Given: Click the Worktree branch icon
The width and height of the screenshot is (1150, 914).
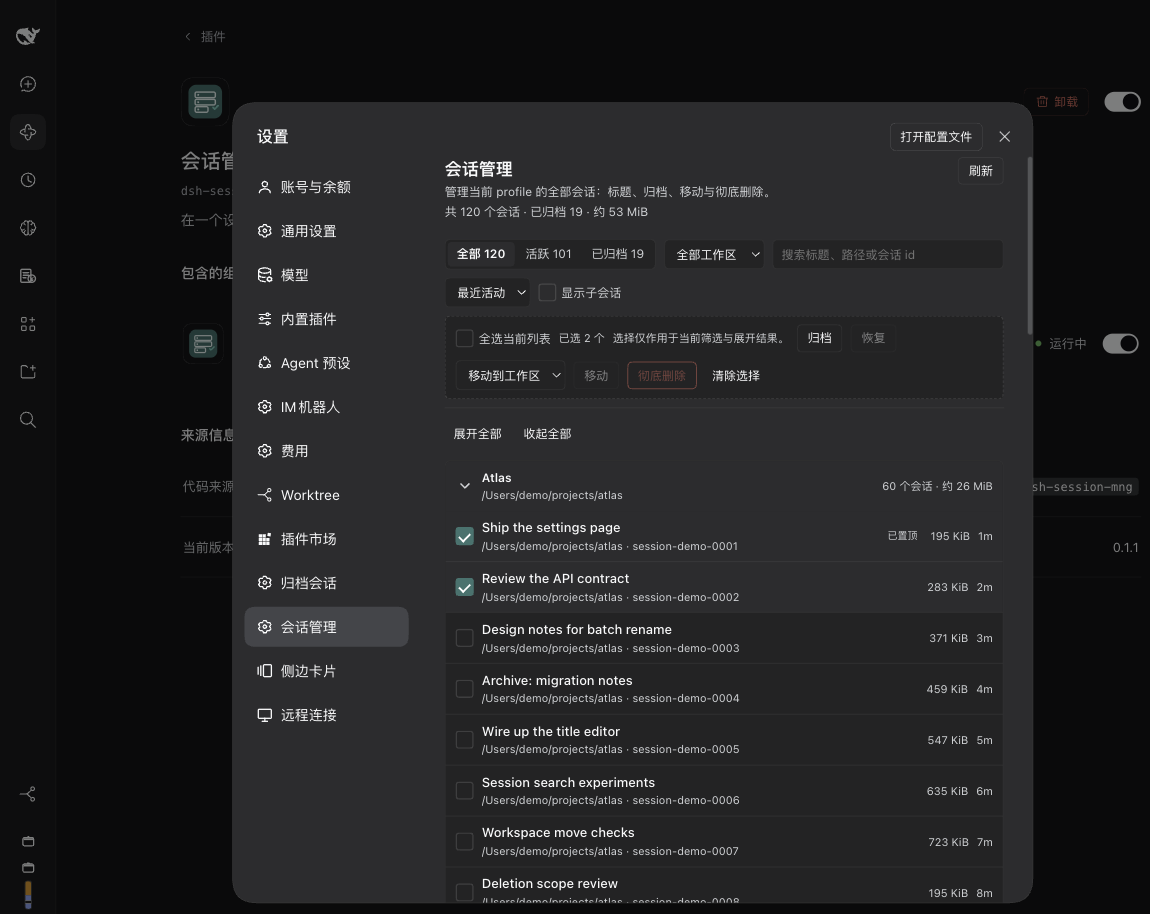Looking at the screenshot, I should tap(265, 495).
